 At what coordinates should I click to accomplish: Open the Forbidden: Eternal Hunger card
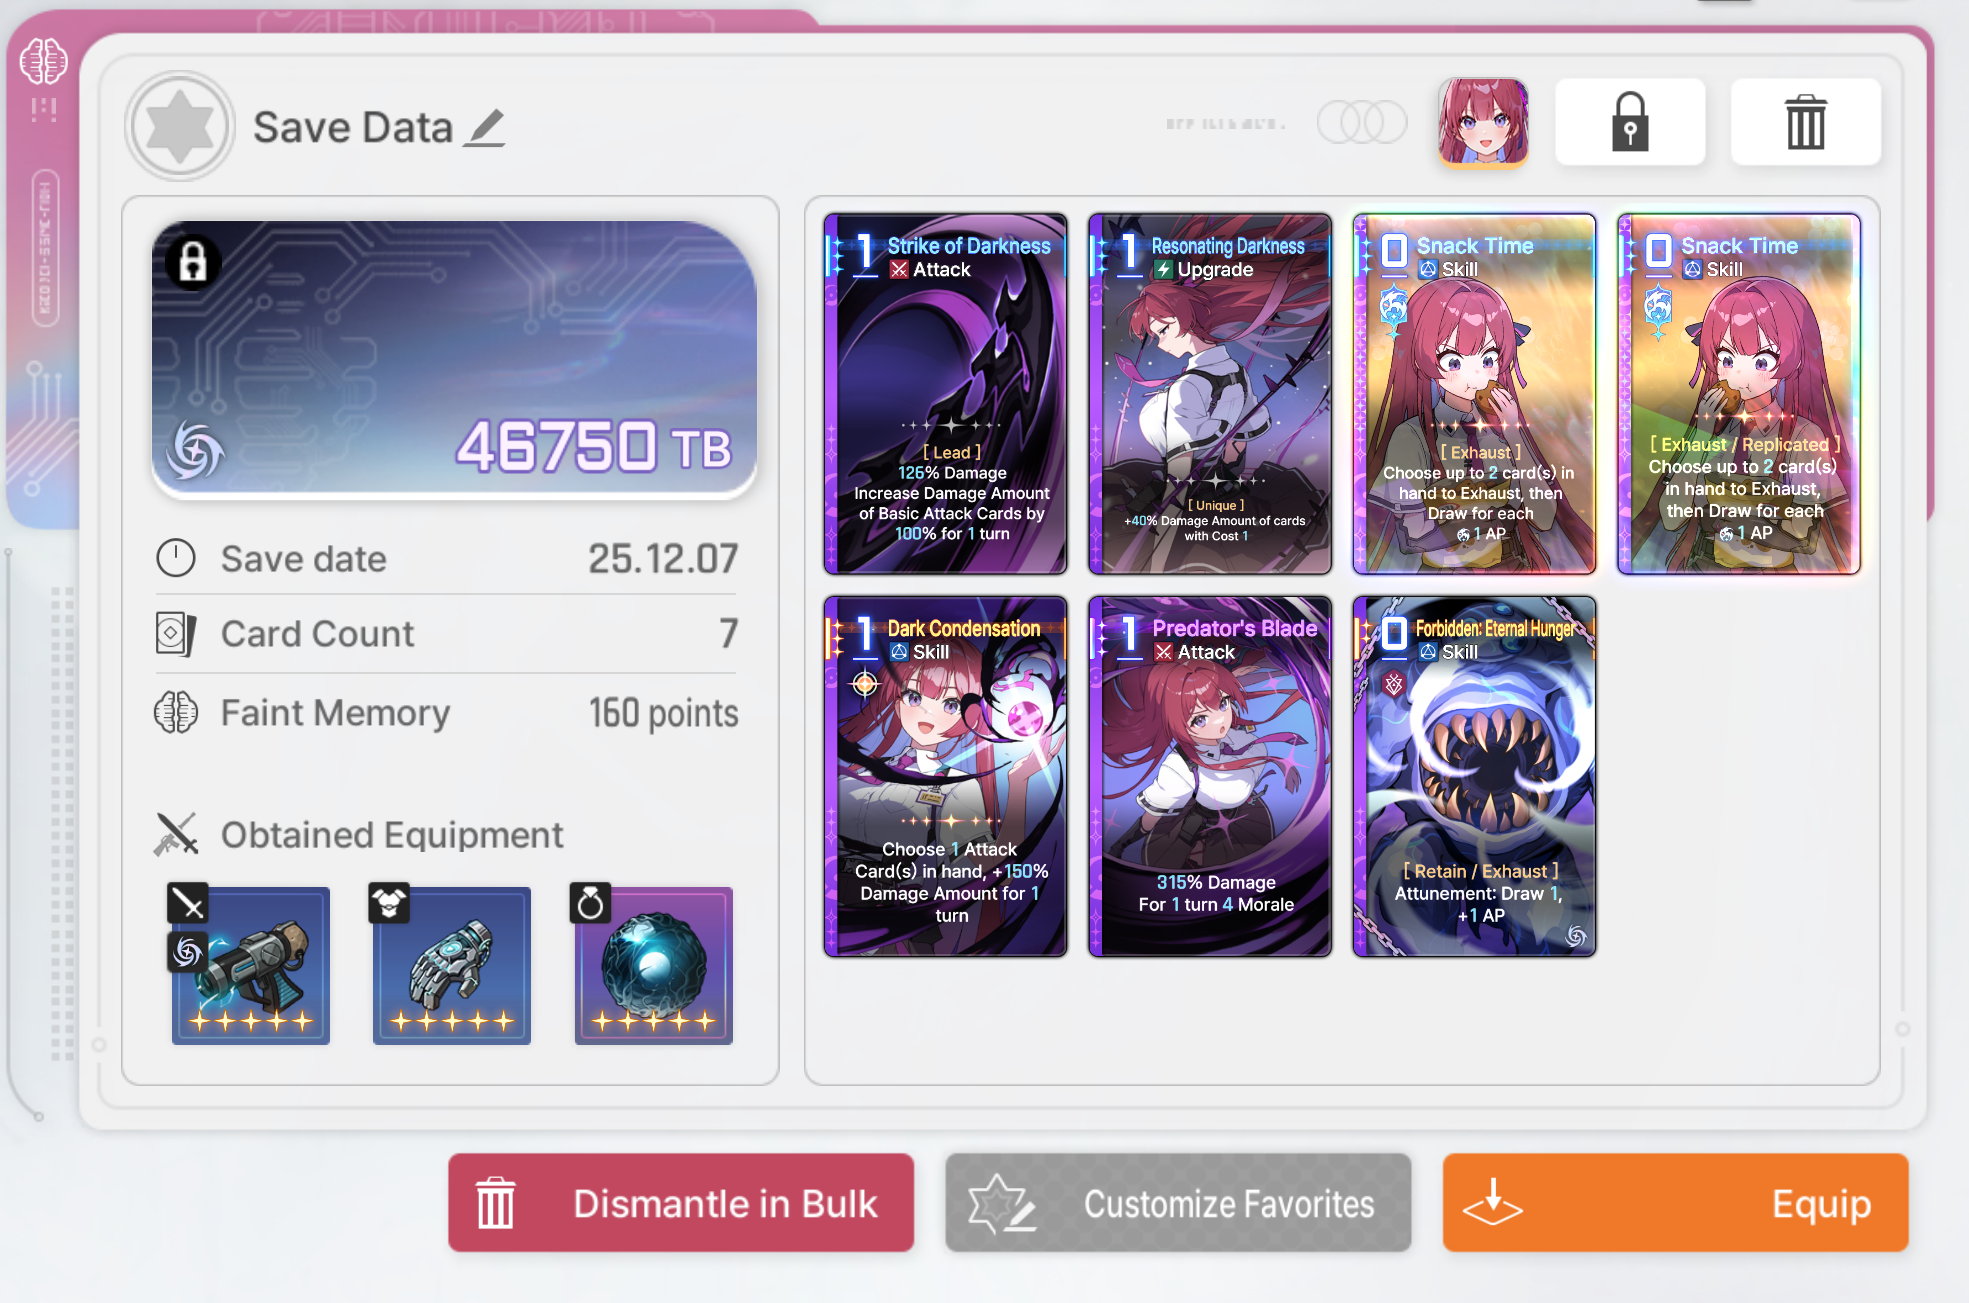coord(1474,777)
